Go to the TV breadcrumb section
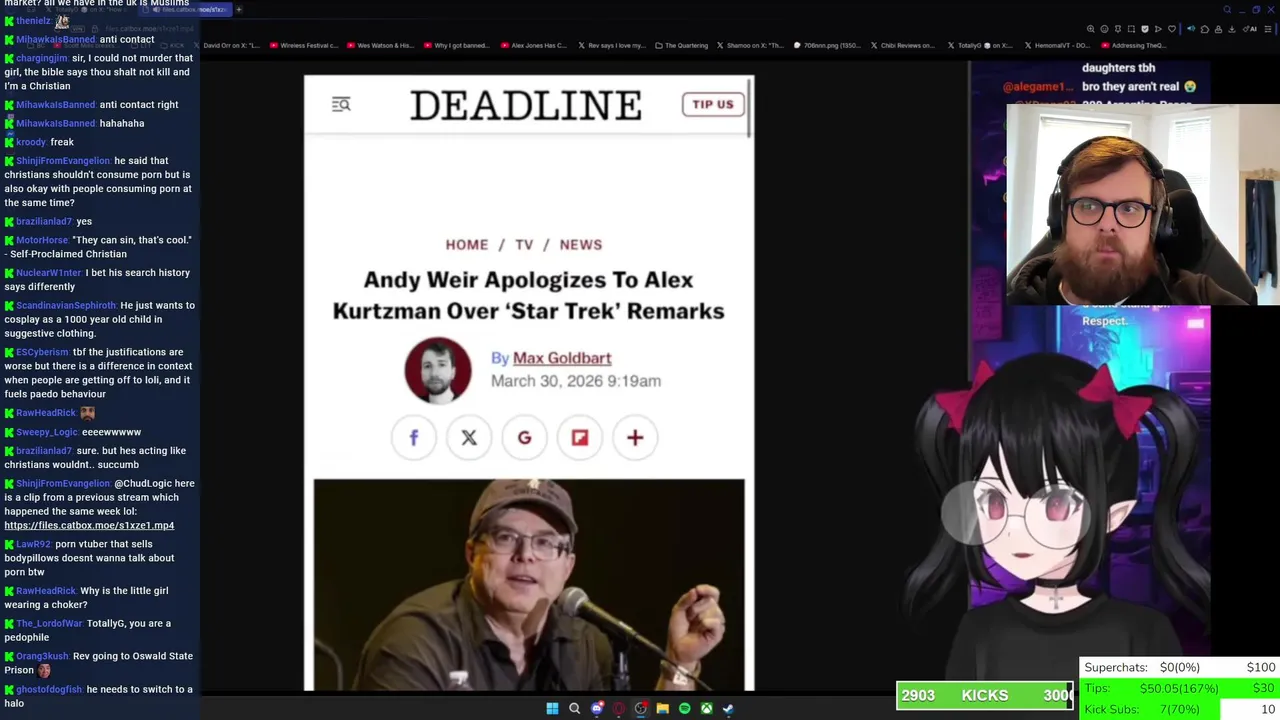The height and width of the screenshot is (720, 1280). coord(524,244)
